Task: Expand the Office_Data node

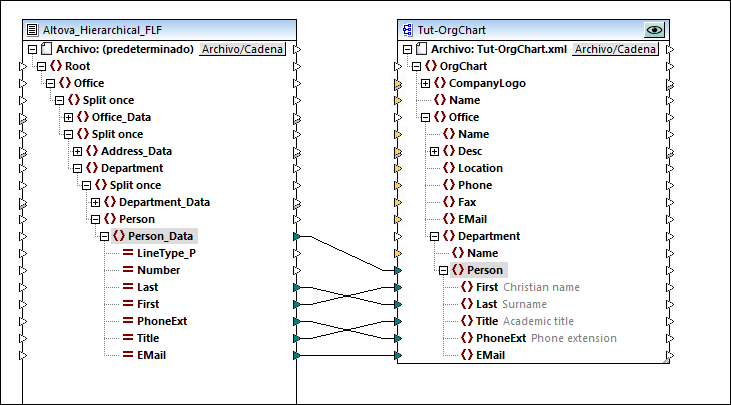Action: (68, 117)
